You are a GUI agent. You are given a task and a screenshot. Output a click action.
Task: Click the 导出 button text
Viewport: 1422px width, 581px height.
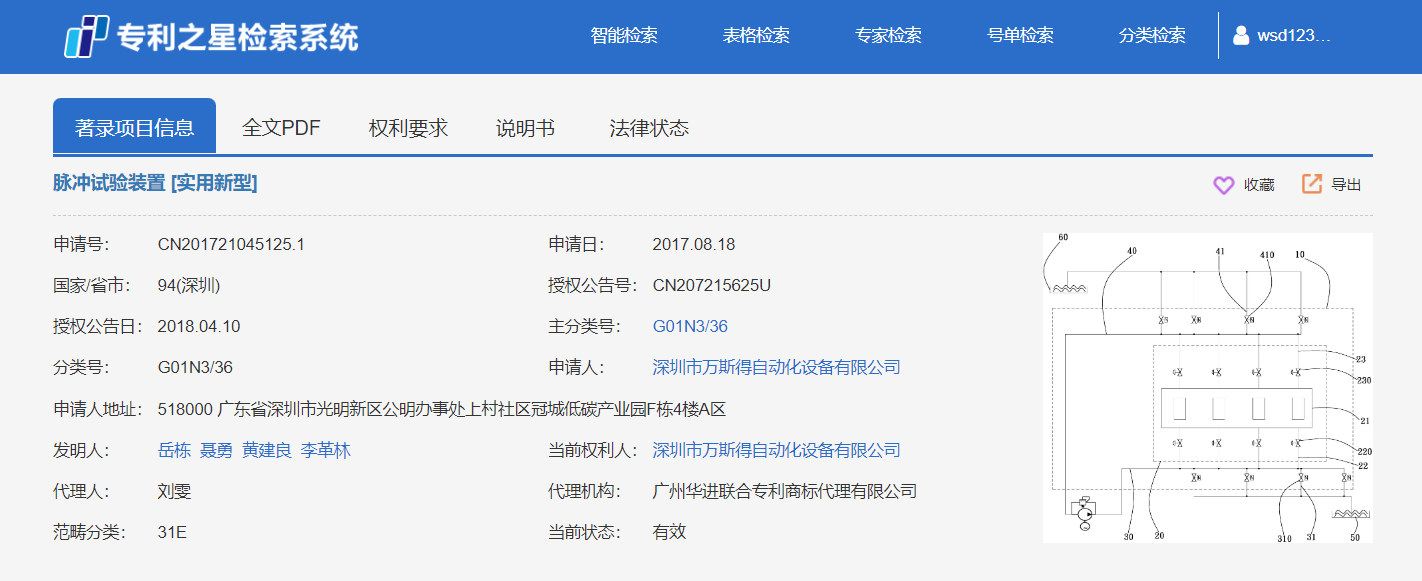(x=1346, y=185)
